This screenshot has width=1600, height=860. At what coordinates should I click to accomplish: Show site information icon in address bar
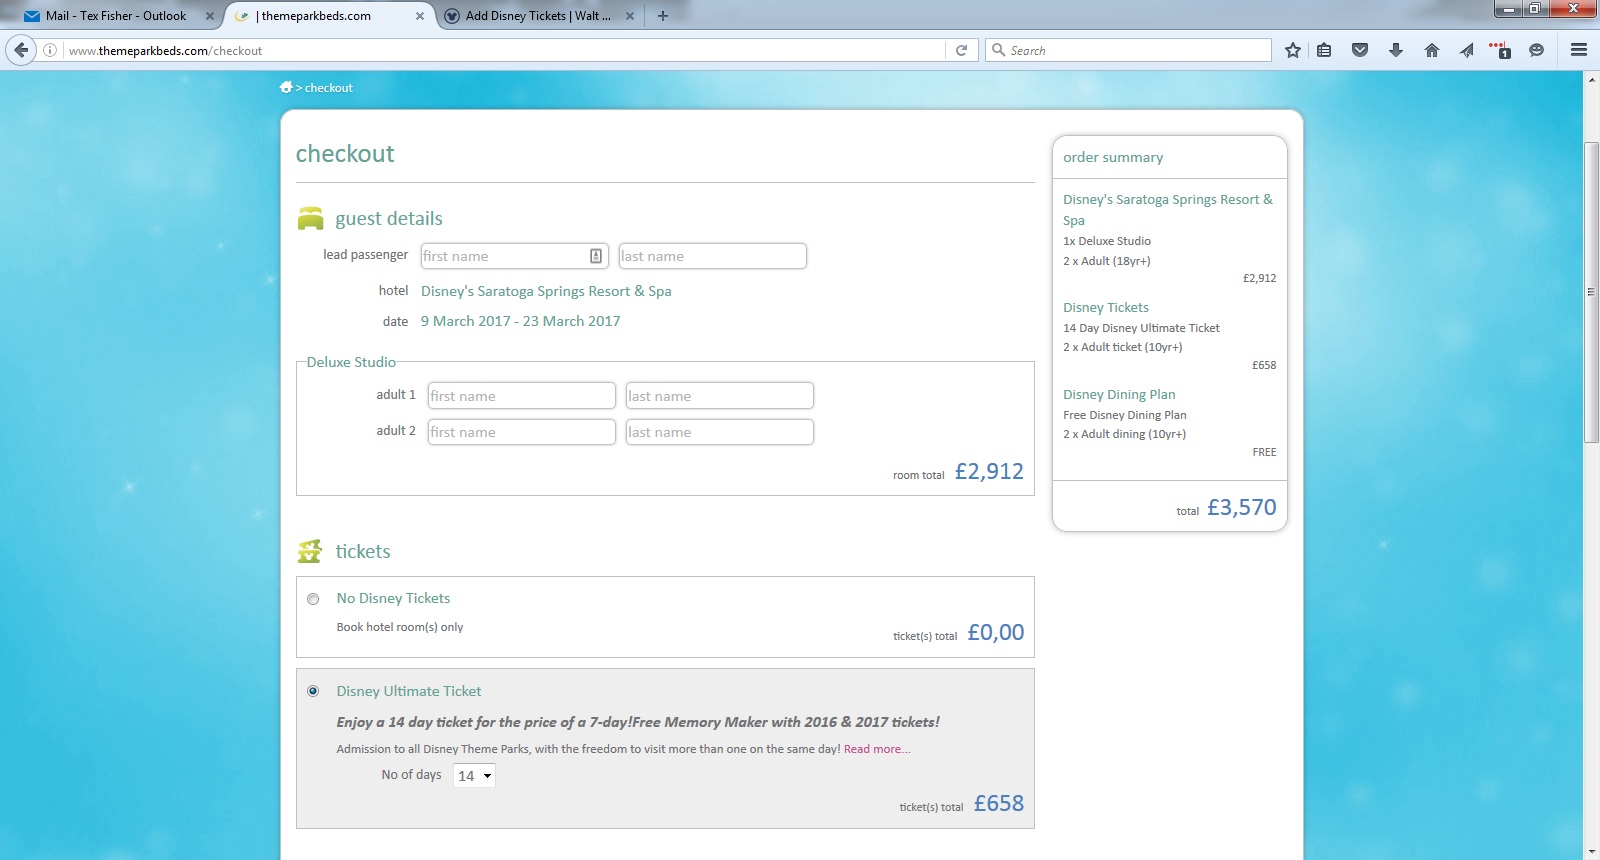[50, 50]
